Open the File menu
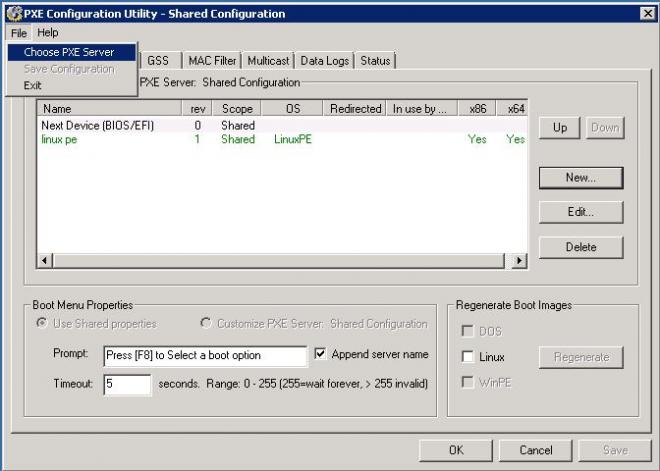 click(x=19, y=33)
